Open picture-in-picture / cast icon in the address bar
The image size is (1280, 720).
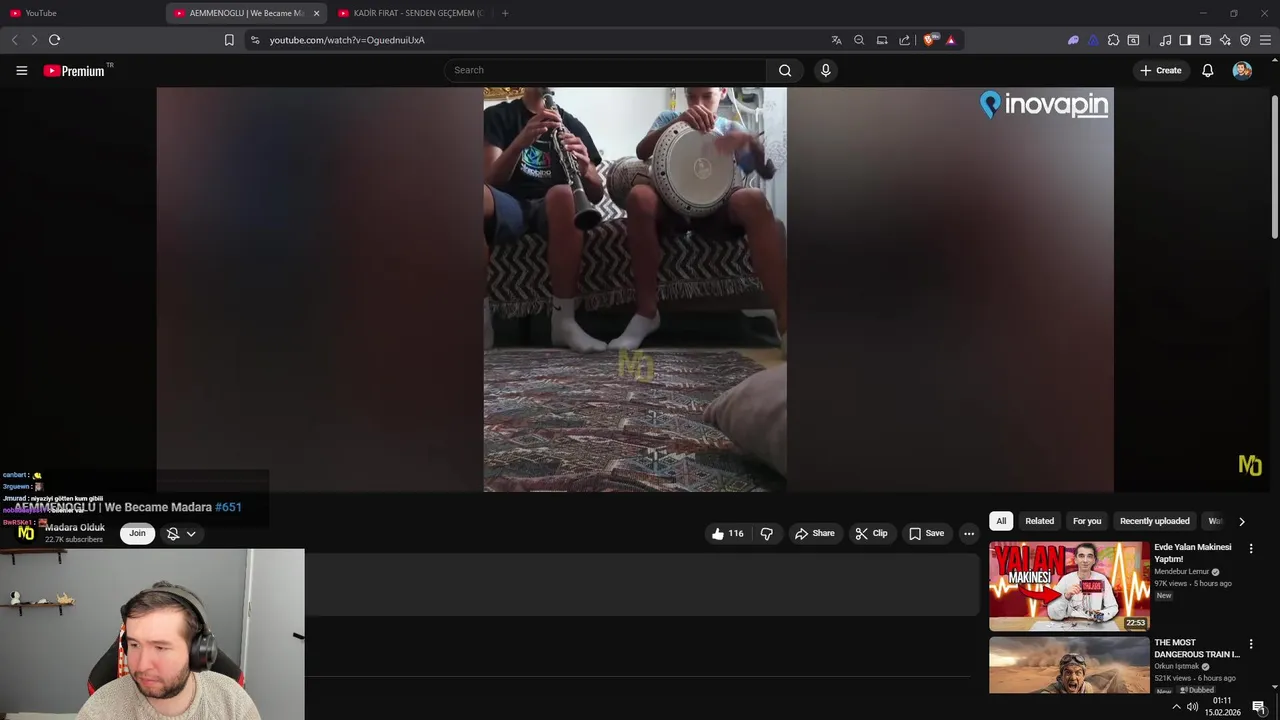click(882, 40)
